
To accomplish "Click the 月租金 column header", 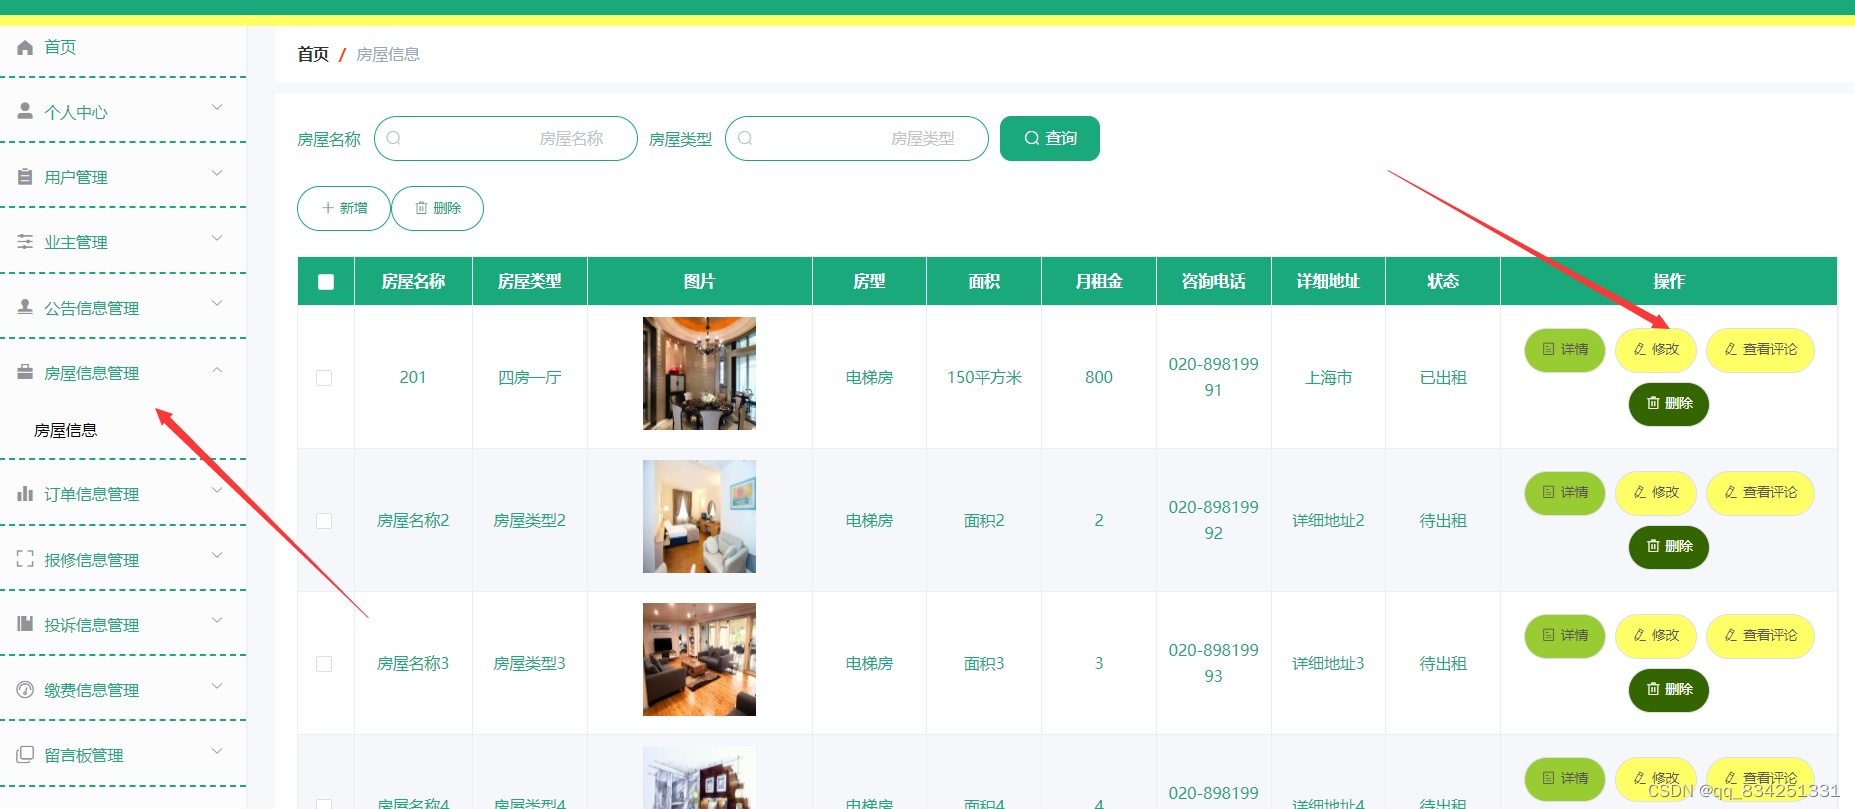I will coord(1099,282).
